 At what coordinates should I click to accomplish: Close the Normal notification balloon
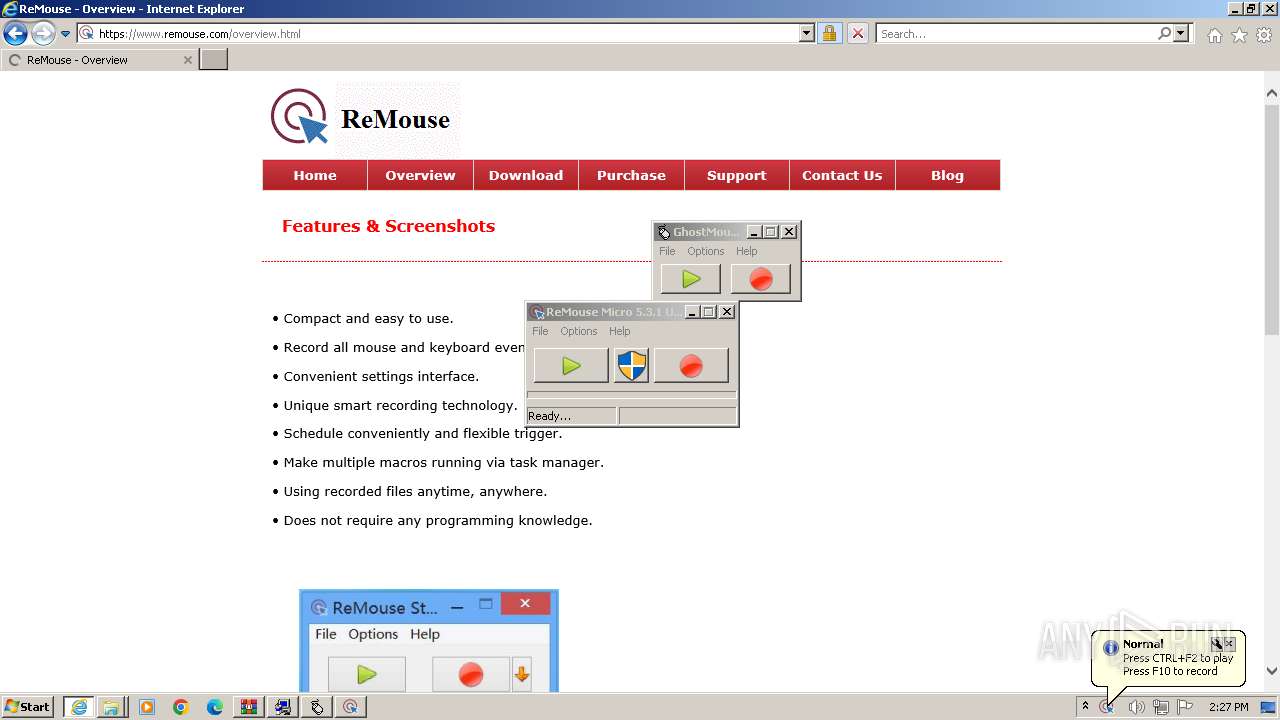click(x=1230, y=644)
